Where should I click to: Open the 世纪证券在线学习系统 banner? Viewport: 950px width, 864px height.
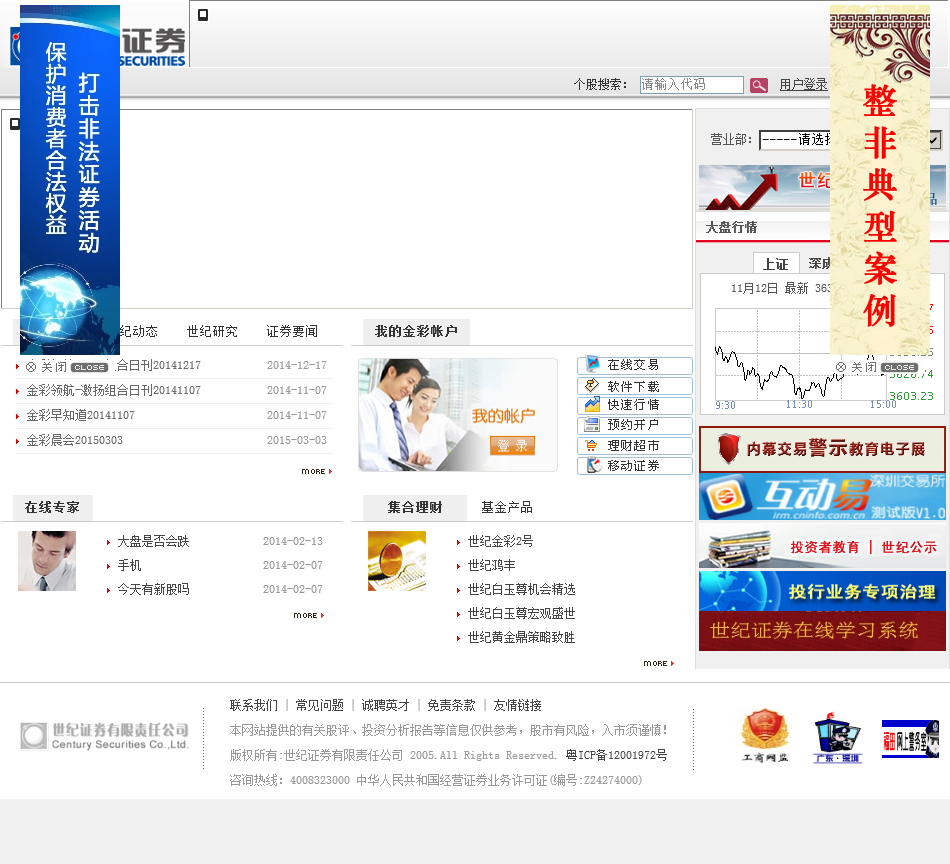822,631
